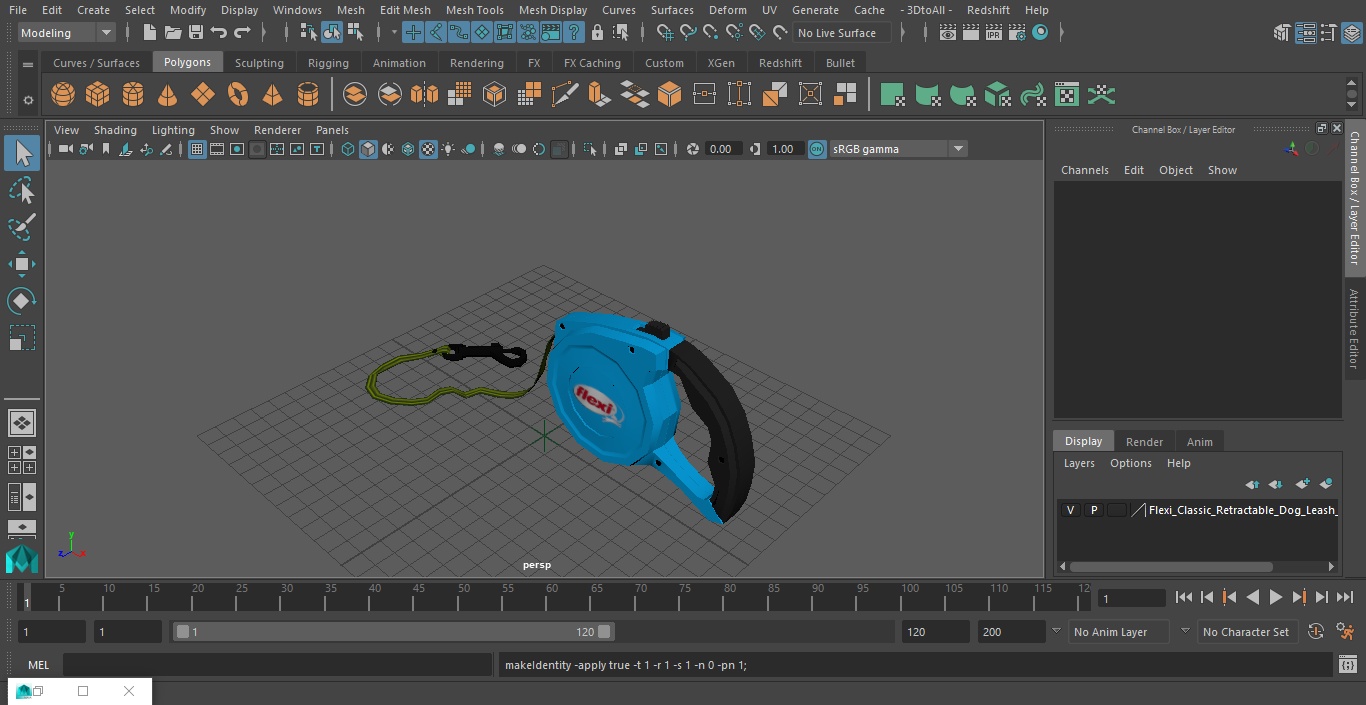Create a polygon pyramid from the shelf

coord(273,95)
